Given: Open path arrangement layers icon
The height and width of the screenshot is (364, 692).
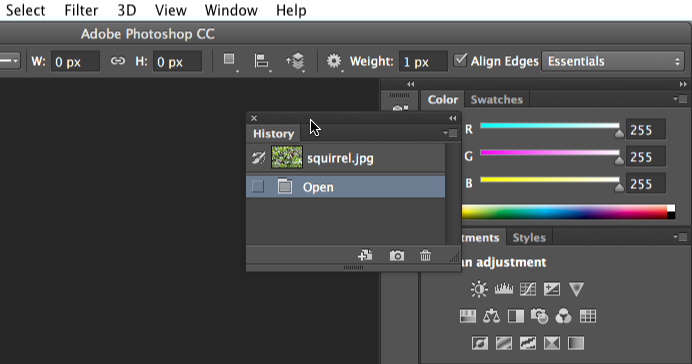Looking at the screenshot, I should click(296, 61).
